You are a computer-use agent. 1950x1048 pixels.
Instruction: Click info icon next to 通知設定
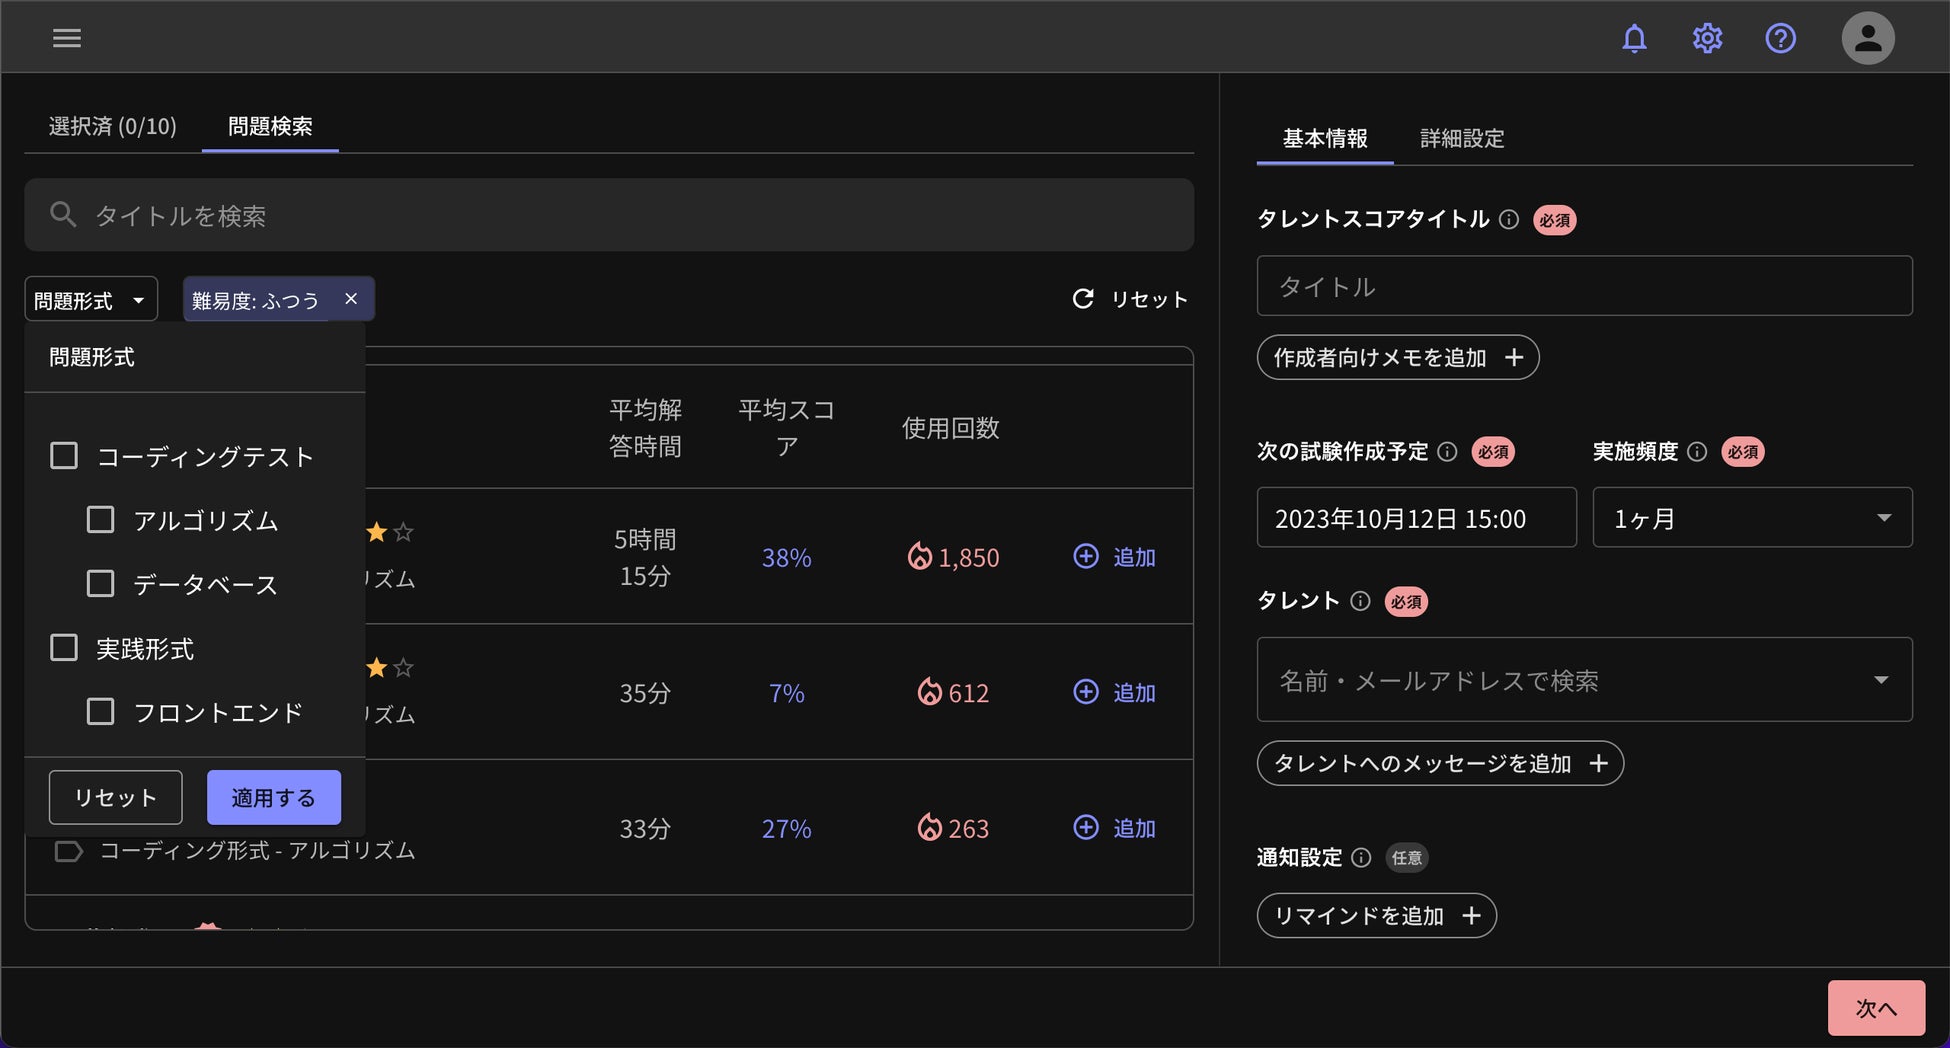click(1361, 858)
